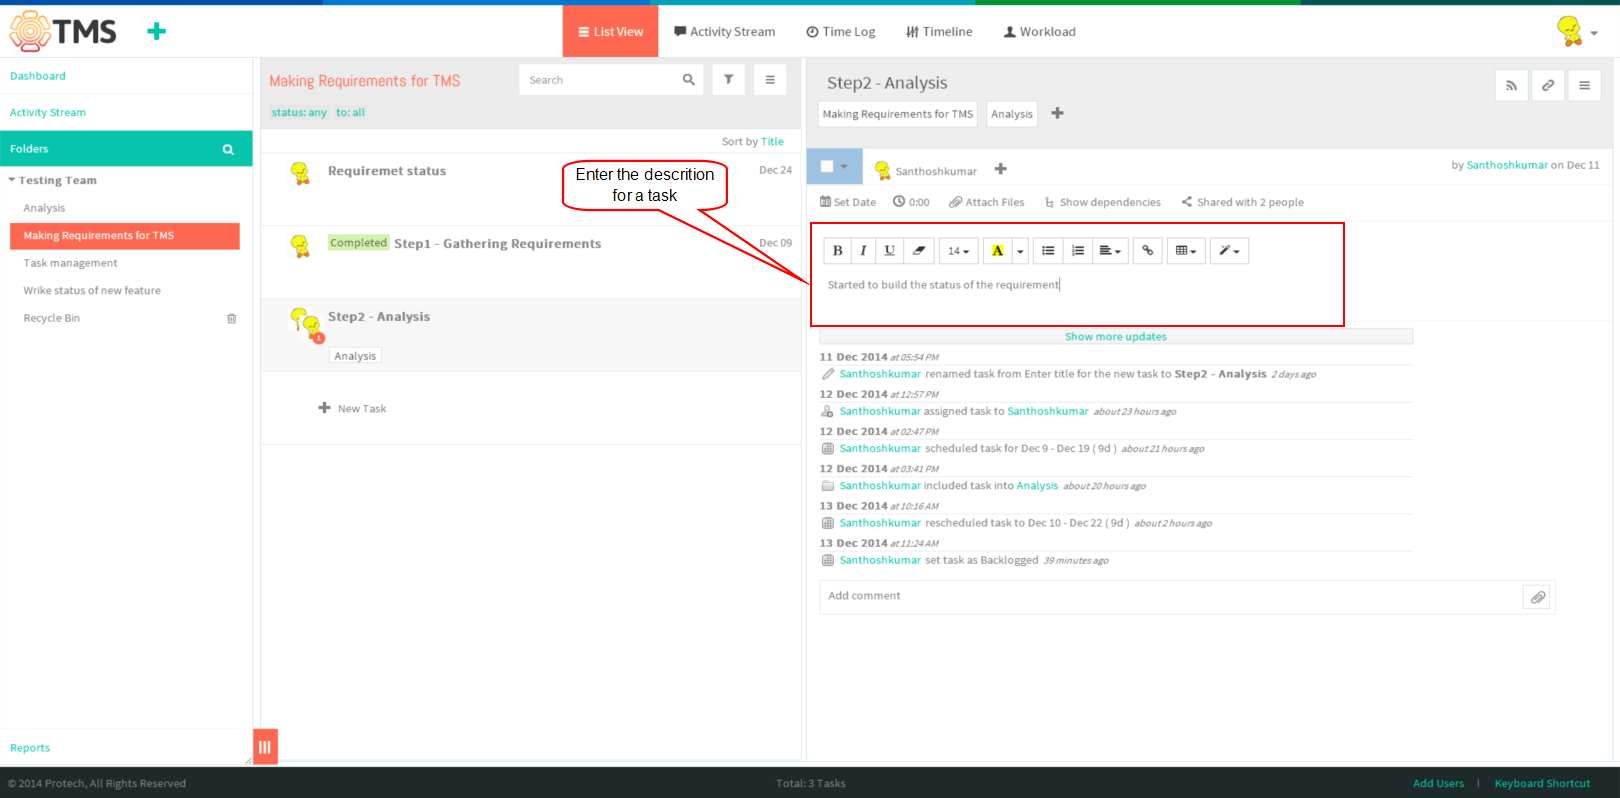Viewport: 1620px width, 798px height.
Task: Collapse the Testing Team folder tree
Action: [12, 181]
